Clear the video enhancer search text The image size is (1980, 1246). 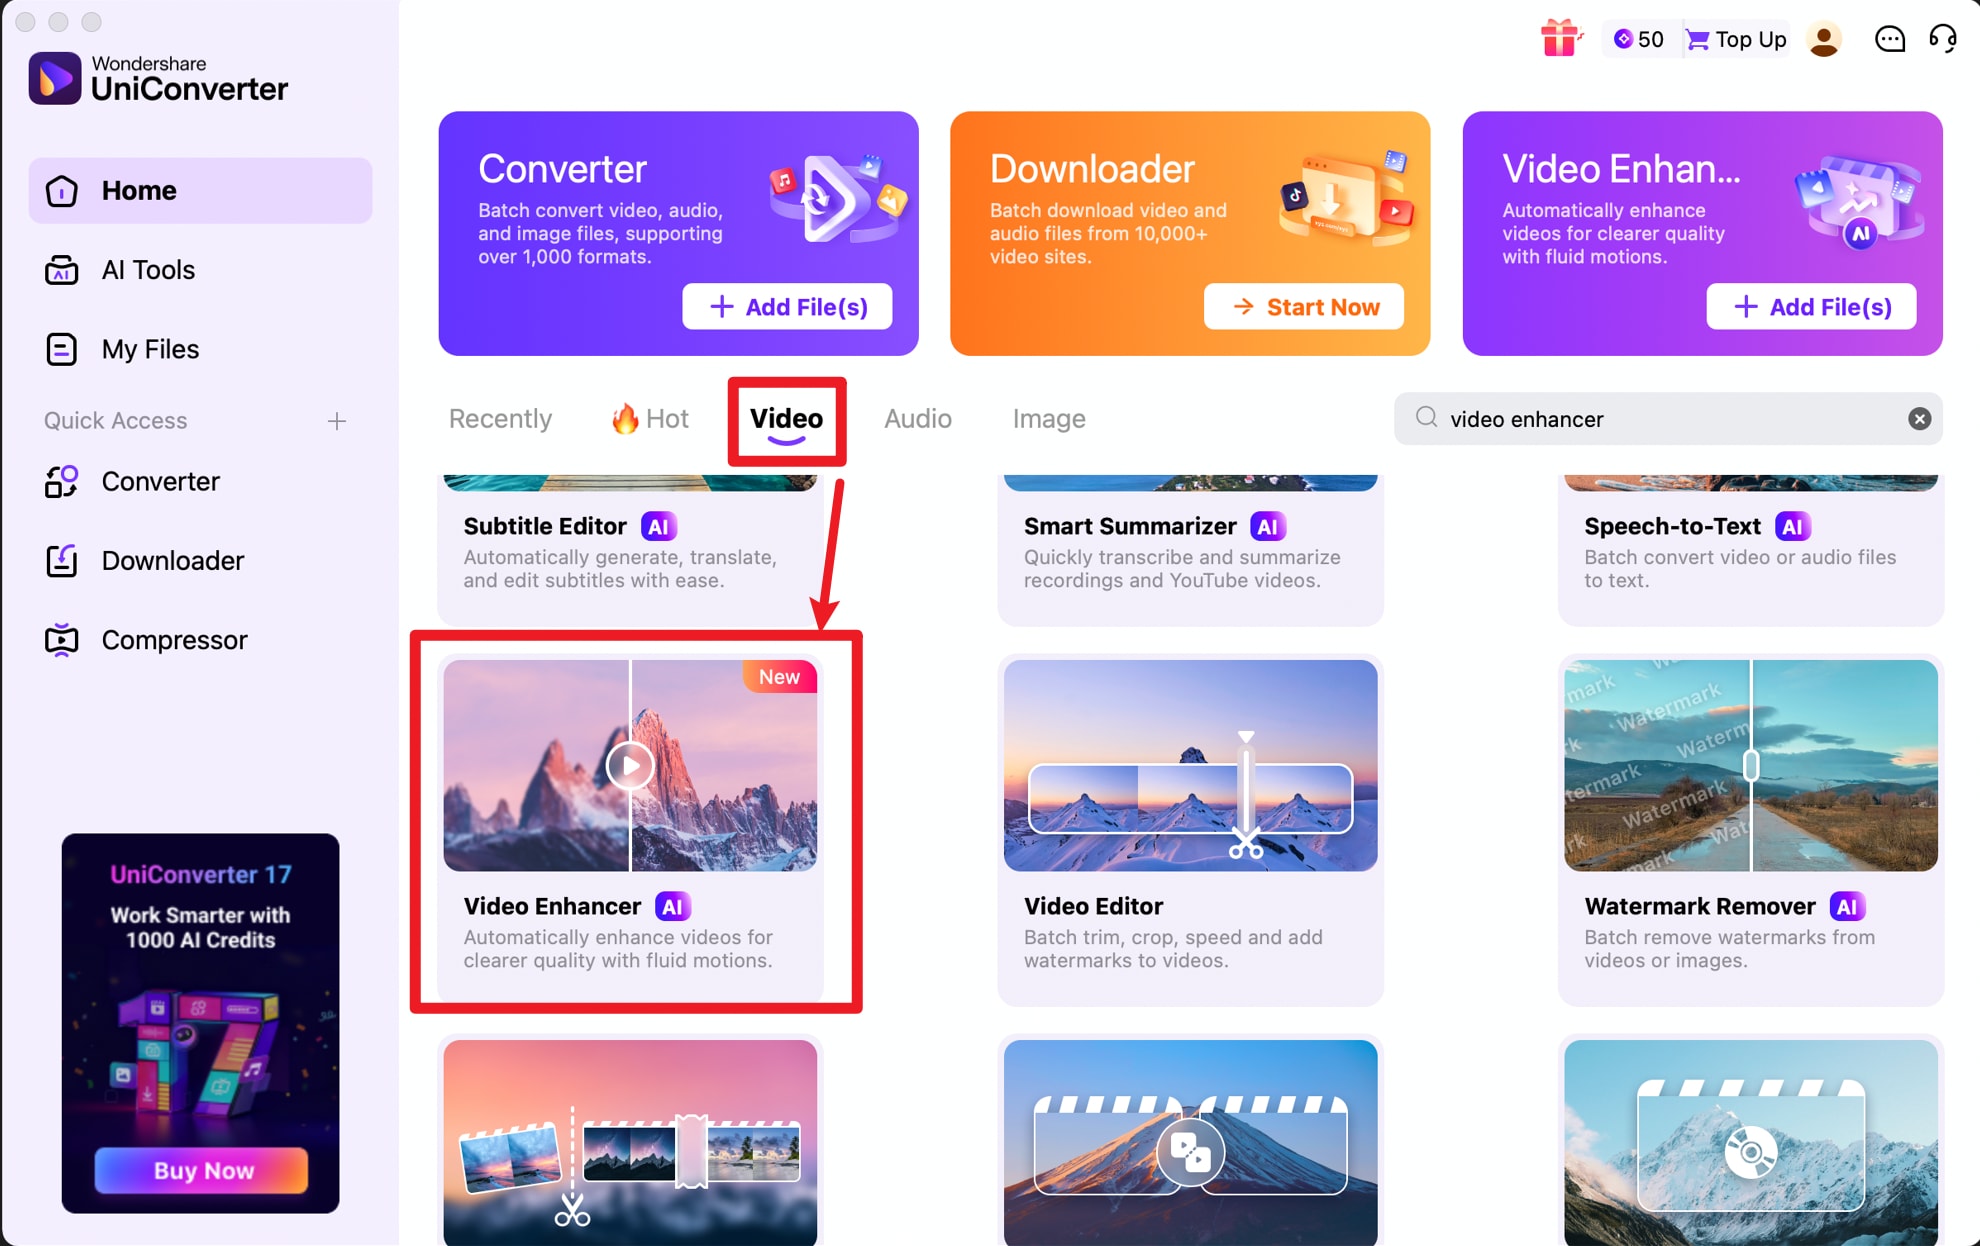point(1918,419)
